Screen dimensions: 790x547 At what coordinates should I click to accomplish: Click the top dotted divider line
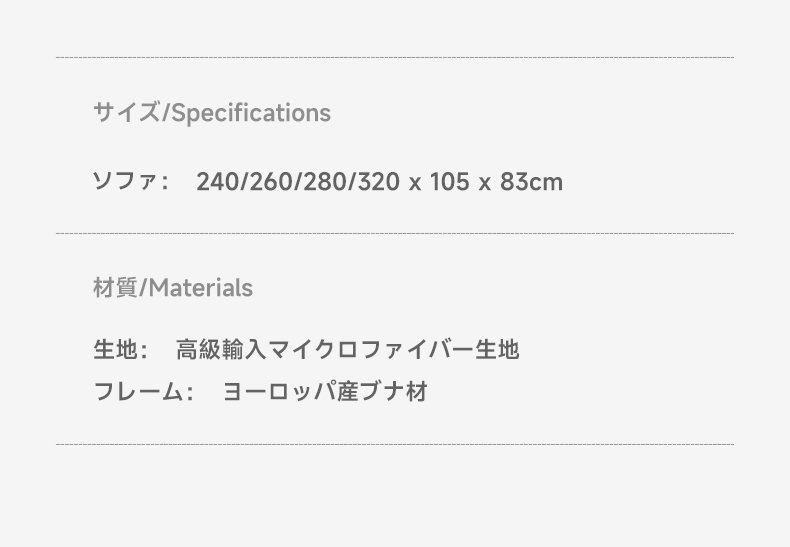[395, 57]
